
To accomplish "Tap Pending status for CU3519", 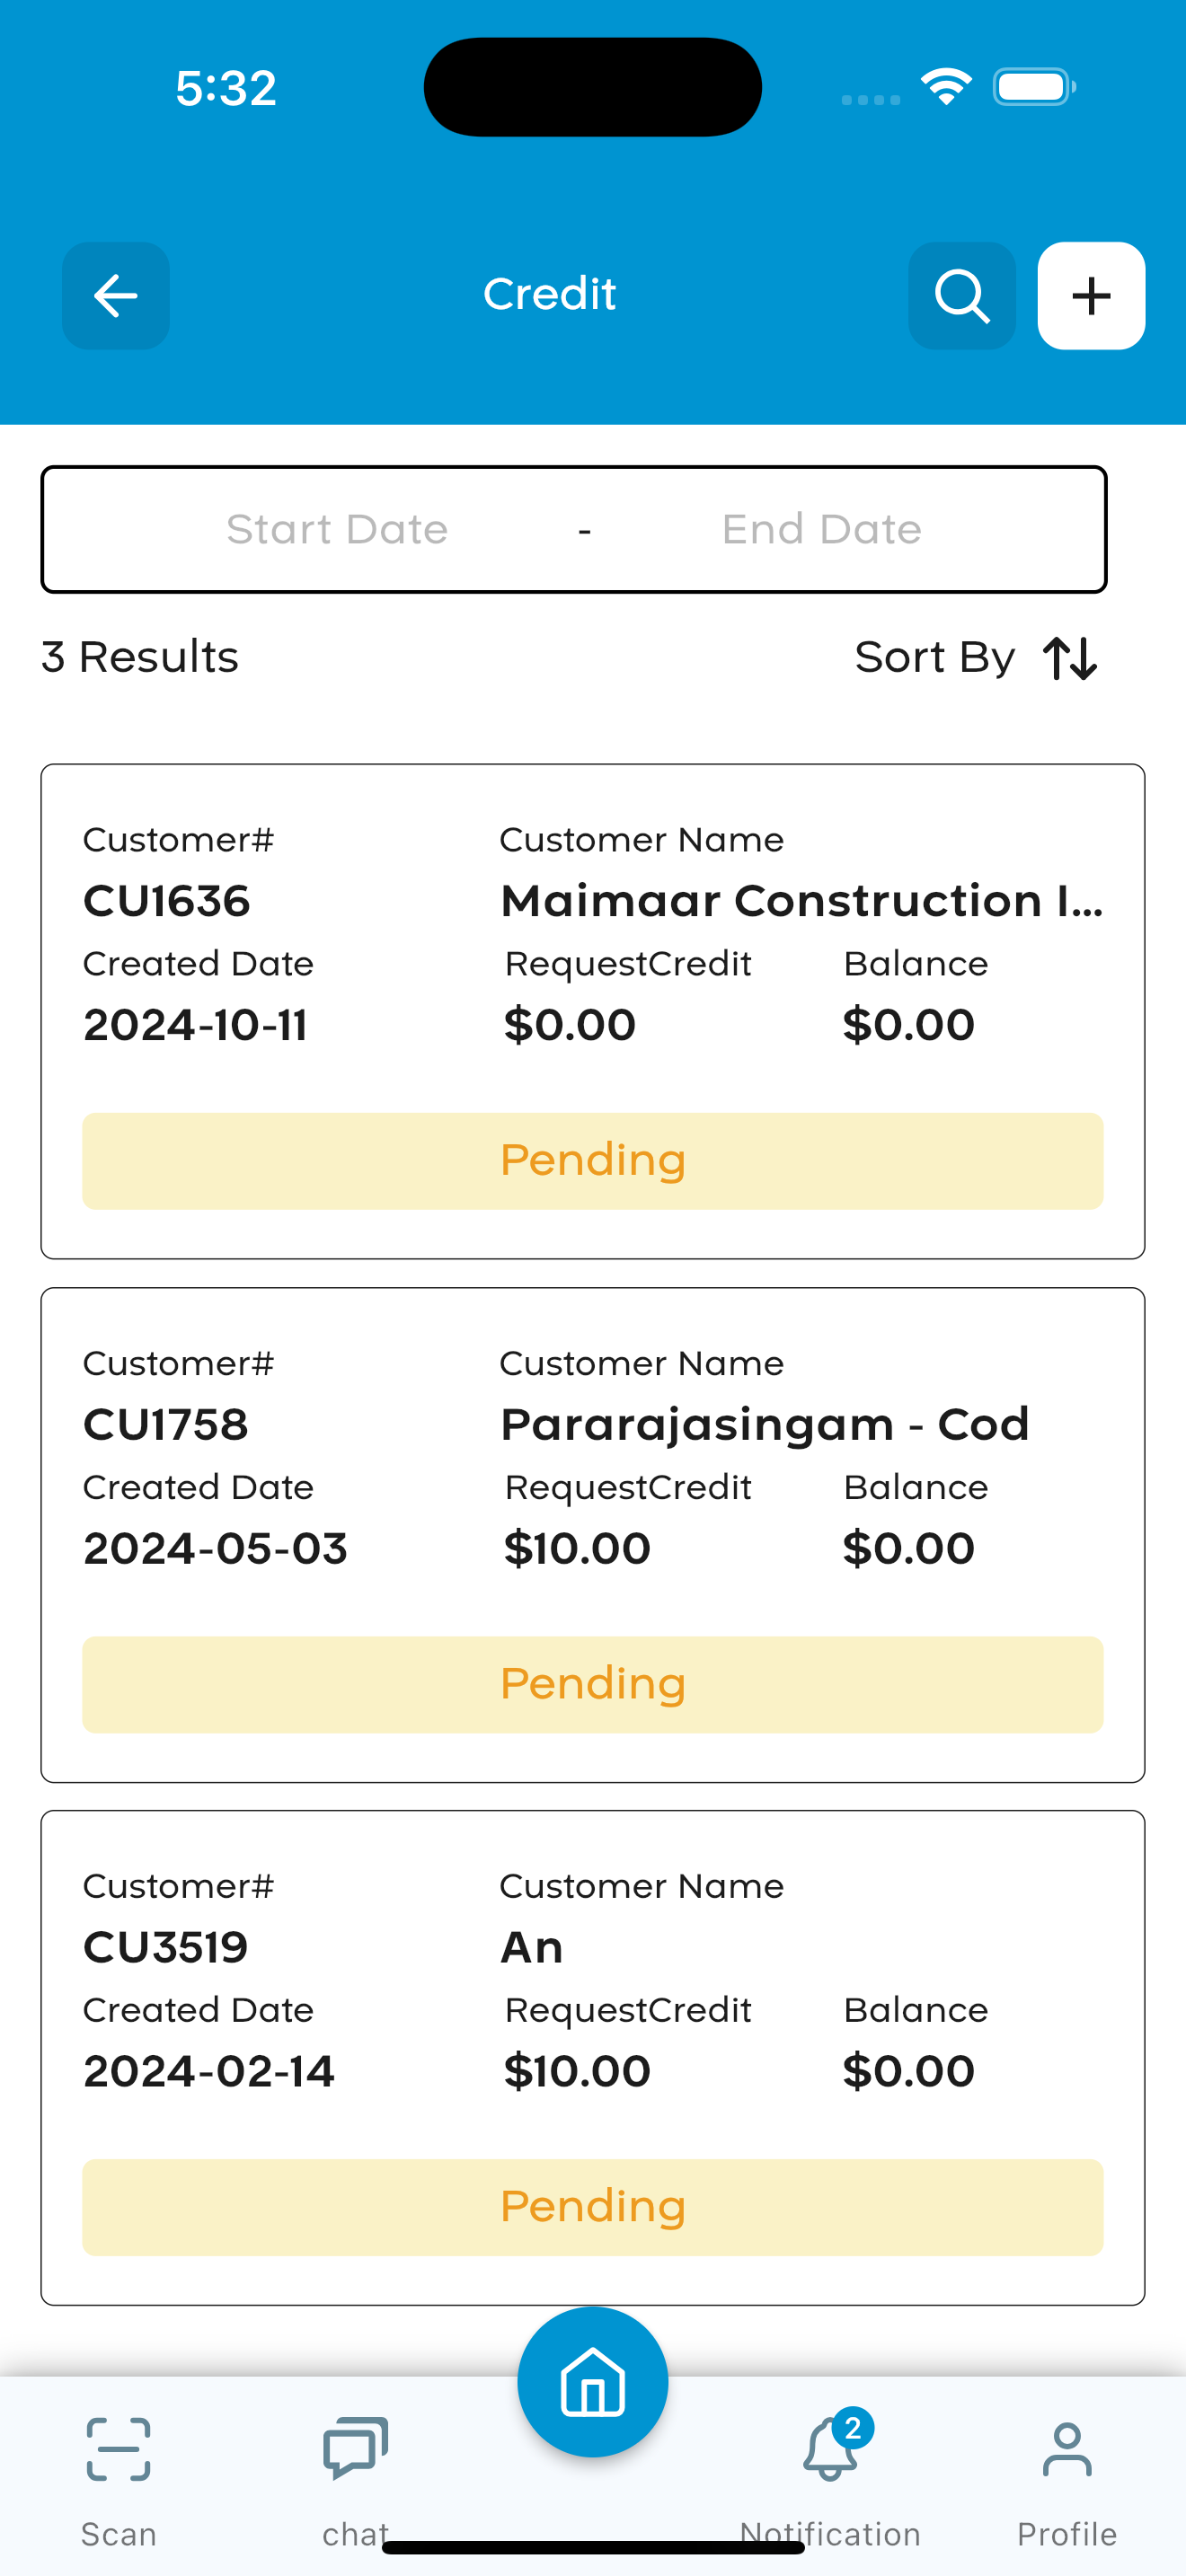I will pyautogui.click(x=593, y=2208).
